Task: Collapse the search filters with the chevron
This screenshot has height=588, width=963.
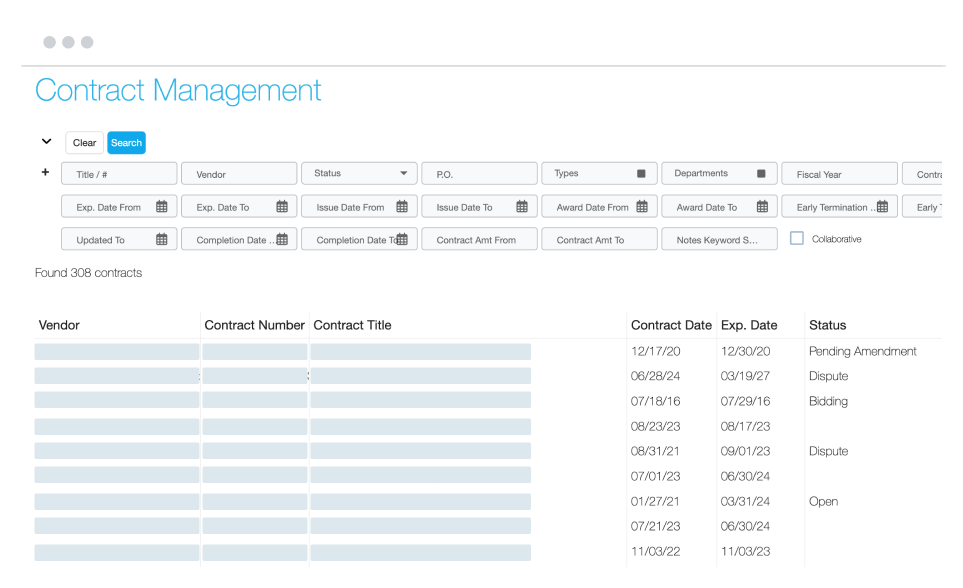Action: (x=45, y=141)
